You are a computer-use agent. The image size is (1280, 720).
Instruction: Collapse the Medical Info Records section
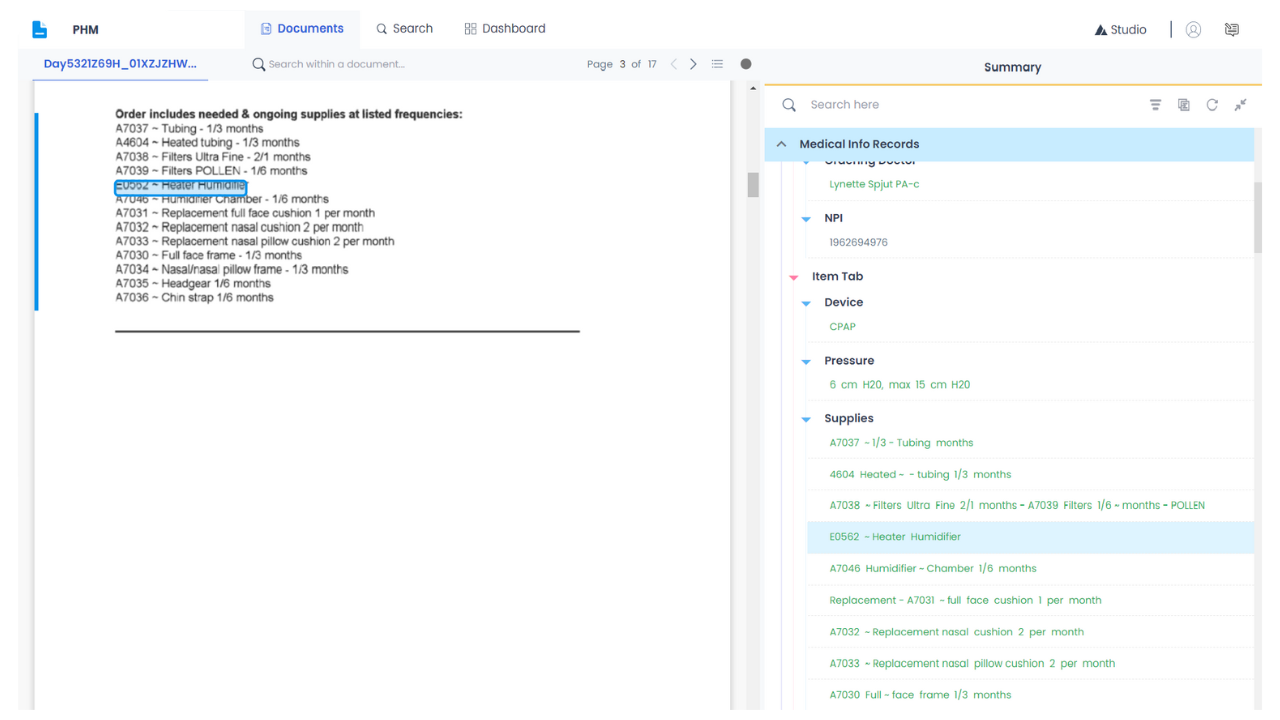[x=782, y=144]
